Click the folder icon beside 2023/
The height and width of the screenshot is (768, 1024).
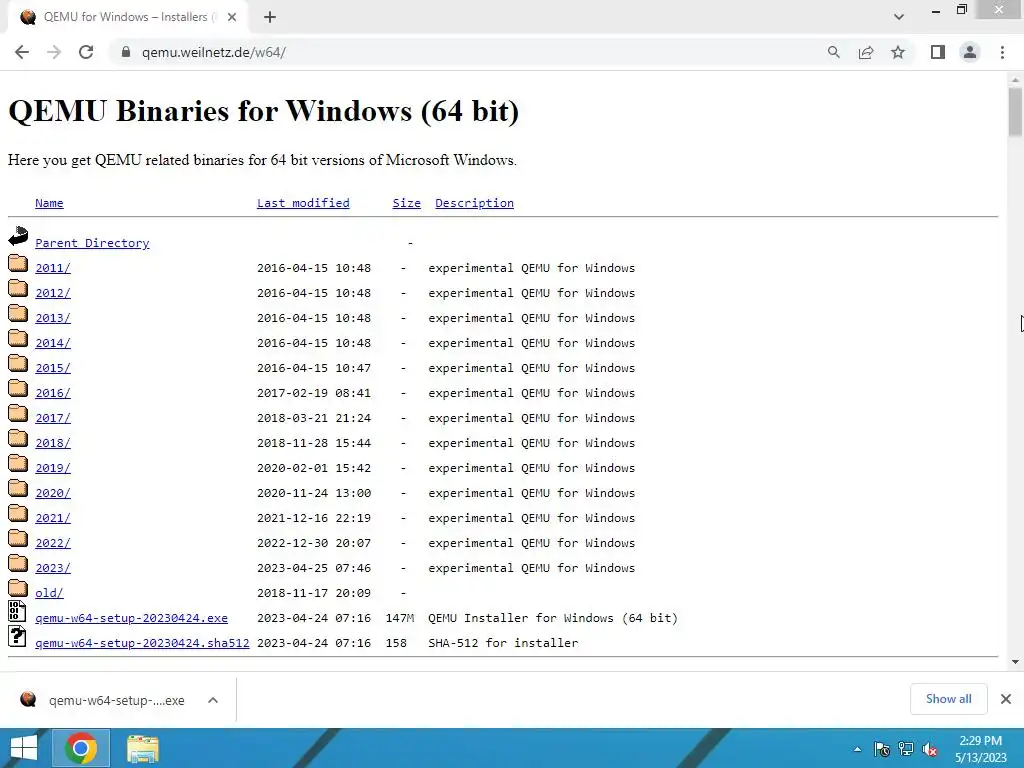(x=18, y=564)
